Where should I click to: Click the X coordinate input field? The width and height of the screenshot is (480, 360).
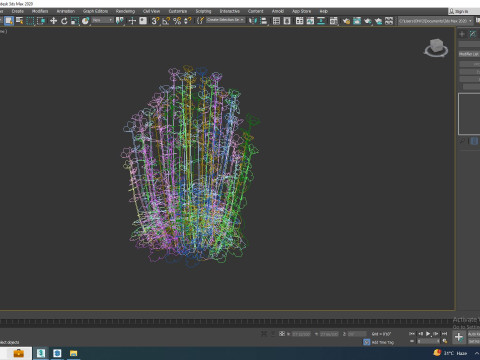point(301,334)
